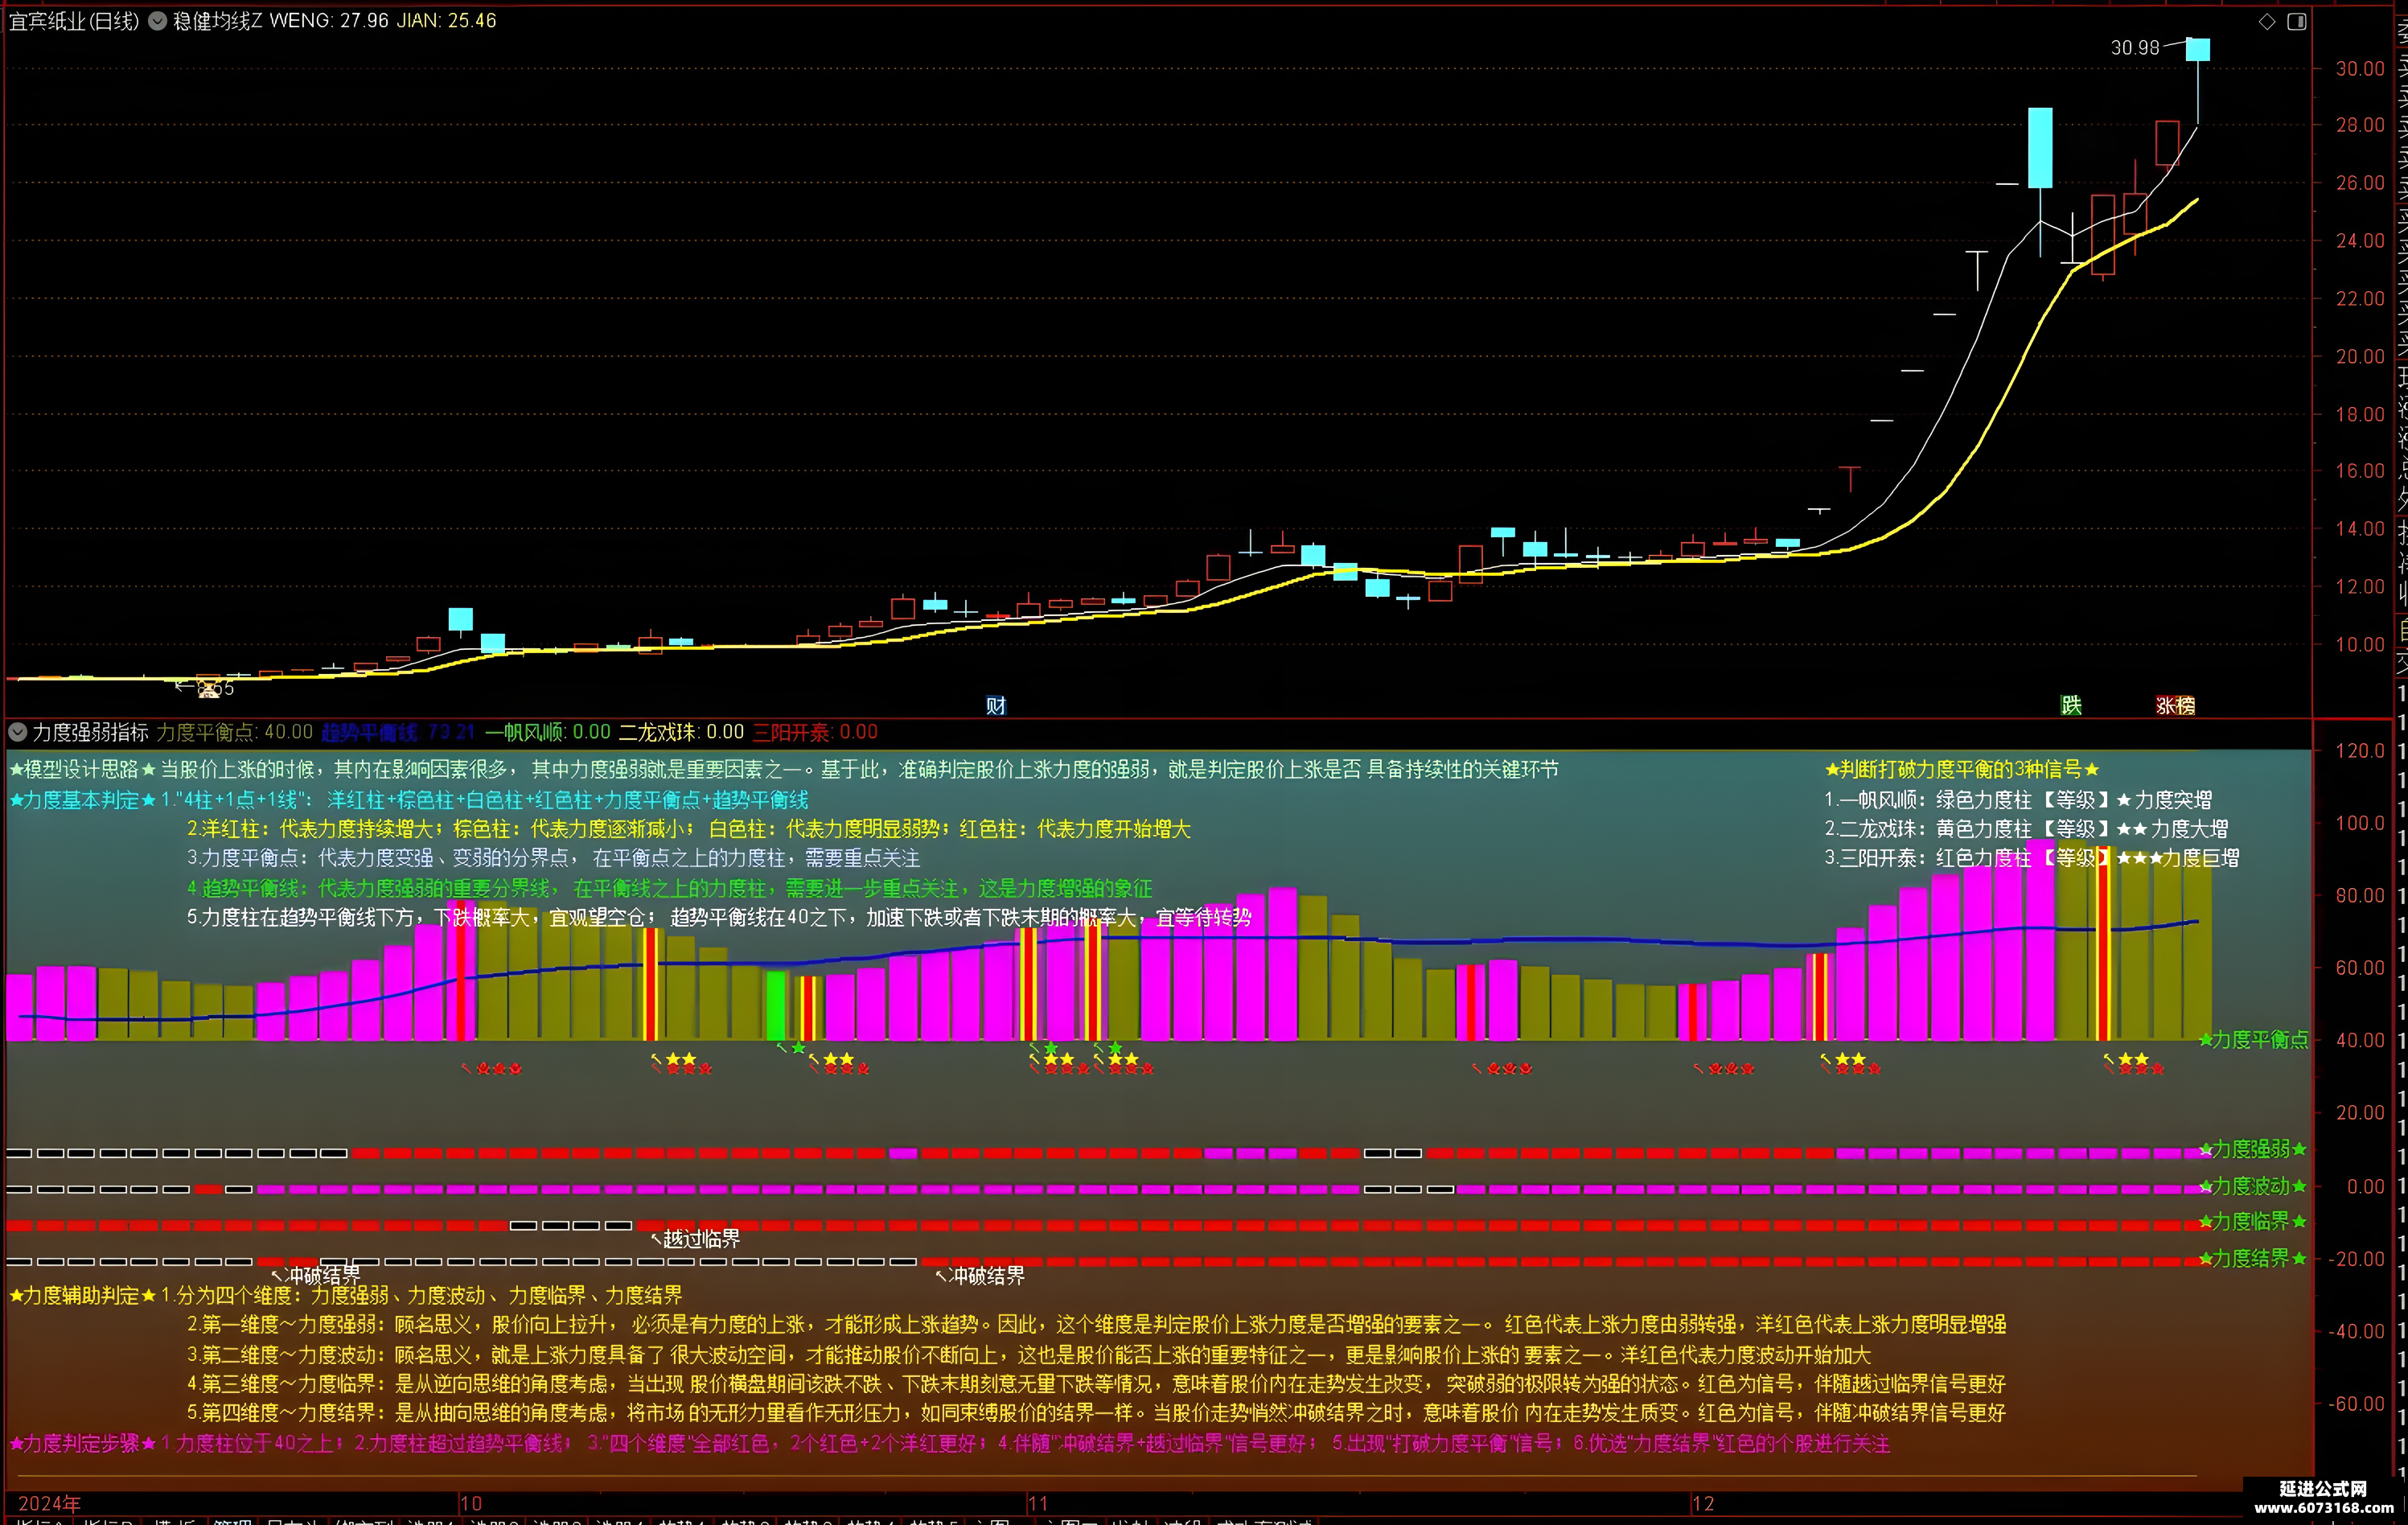Click the 宜宾纸业(日线) stock title

[74, 21]
